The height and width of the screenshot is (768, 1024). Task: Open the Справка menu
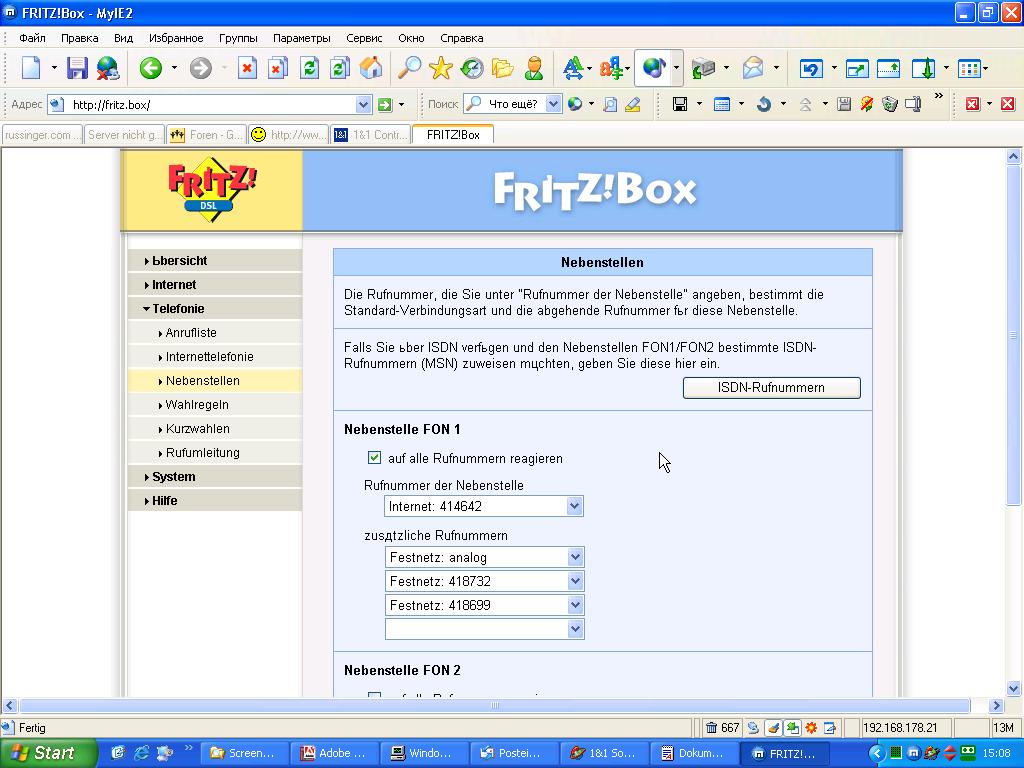(x=462, y=38)
